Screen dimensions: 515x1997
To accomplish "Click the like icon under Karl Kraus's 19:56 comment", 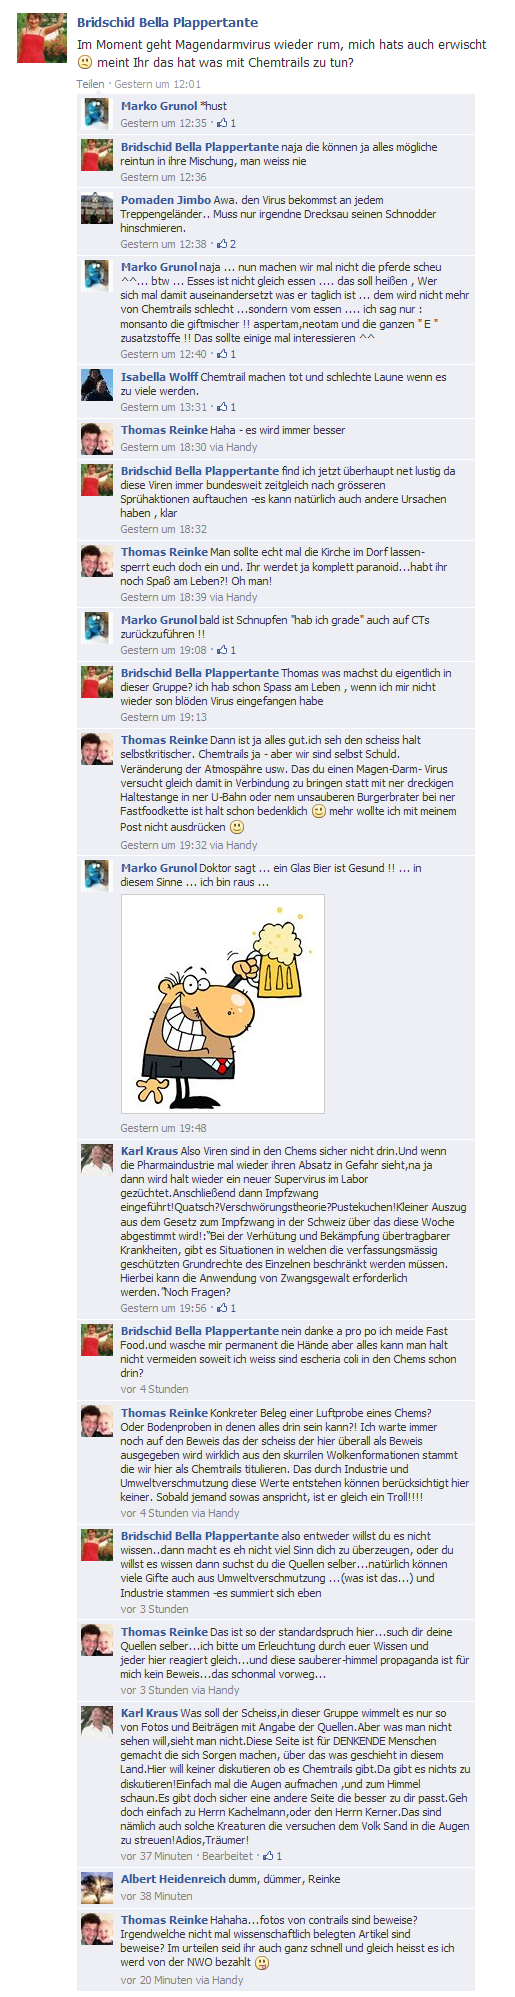I will pos(222,1308).
